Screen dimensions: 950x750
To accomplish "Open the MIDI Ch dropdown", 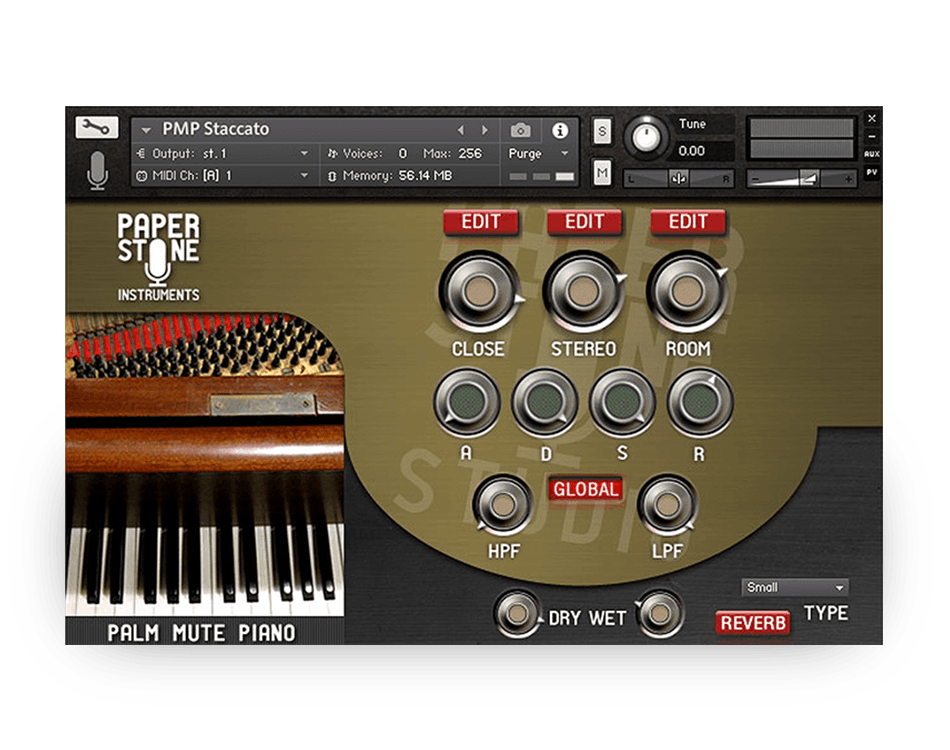I will tap(223, 176).
